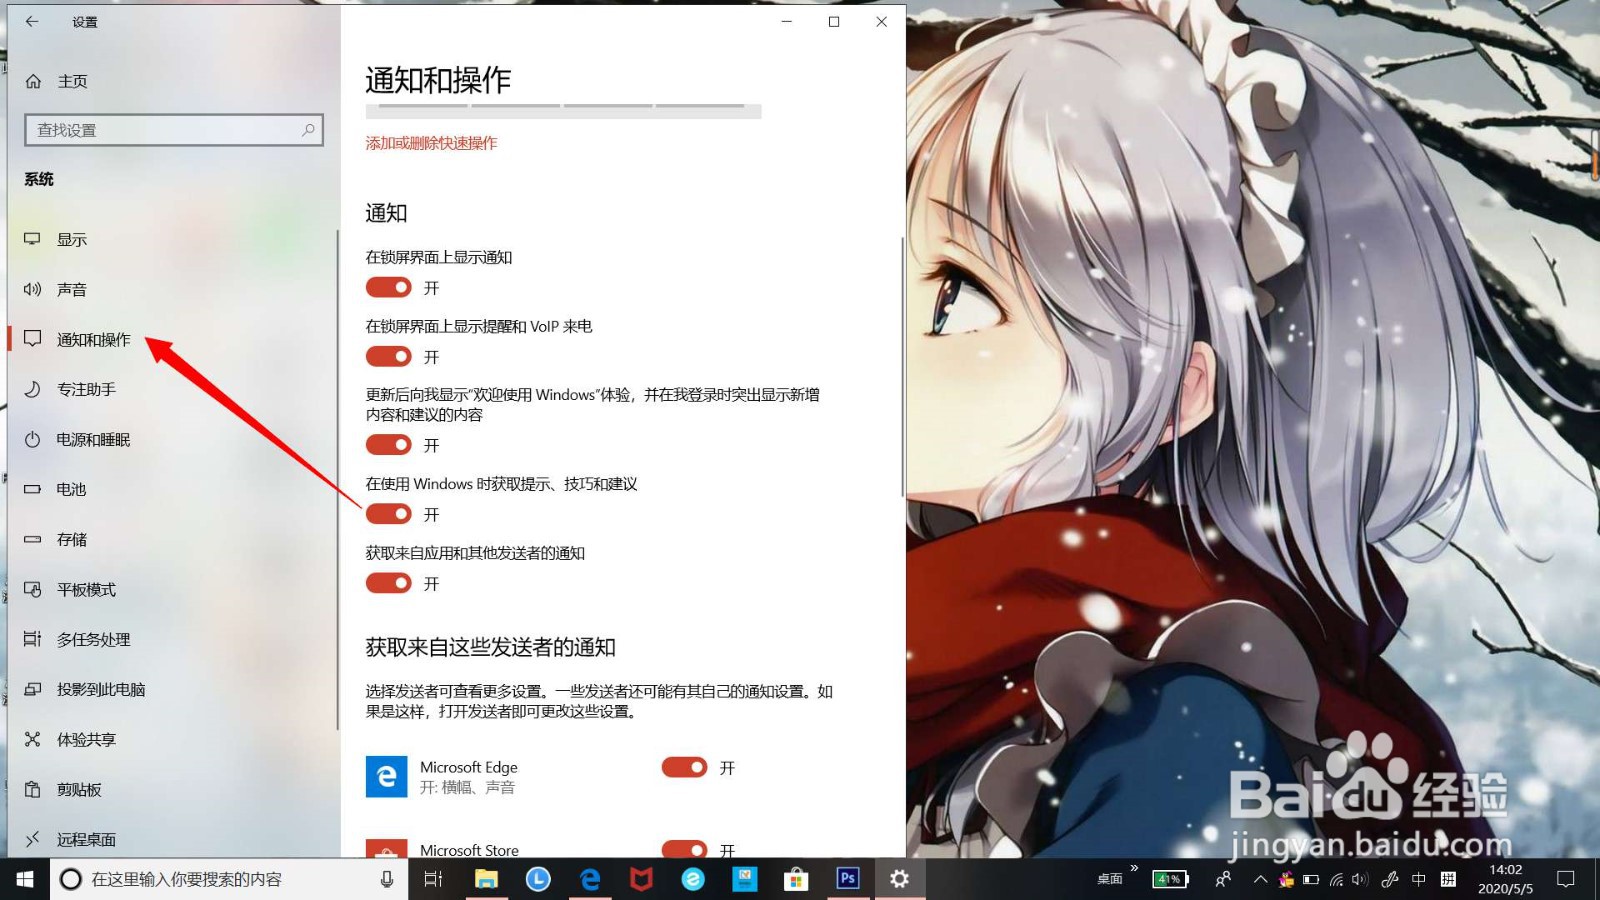This screenshot has width=1600, height=900.
Task: Launch Microsoft Edge from the taskbar
Action: pos(590,879)
